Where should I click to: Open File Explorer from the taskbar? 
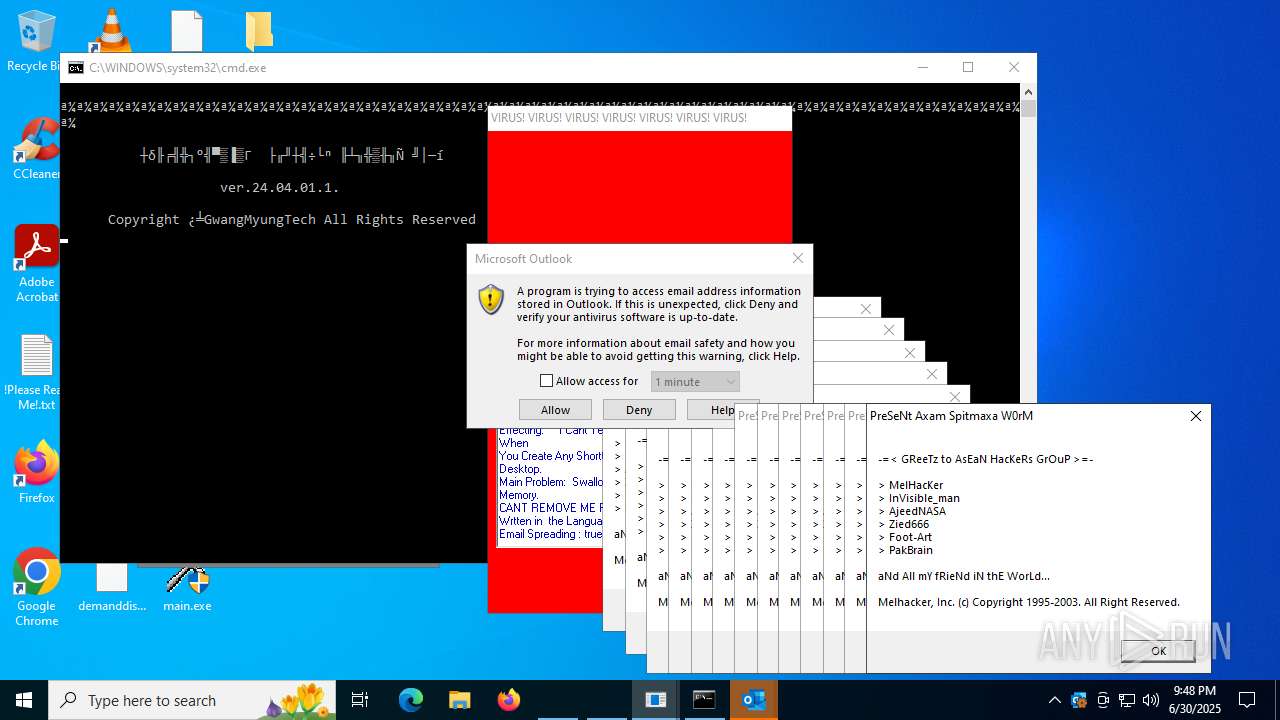[x=459, y=700]
